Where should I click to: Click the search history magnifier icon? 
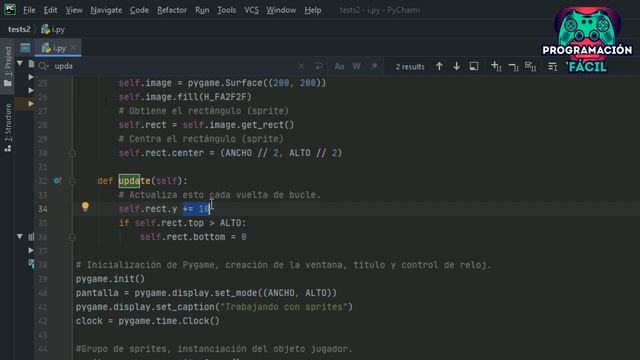click(x=43, y=66)
